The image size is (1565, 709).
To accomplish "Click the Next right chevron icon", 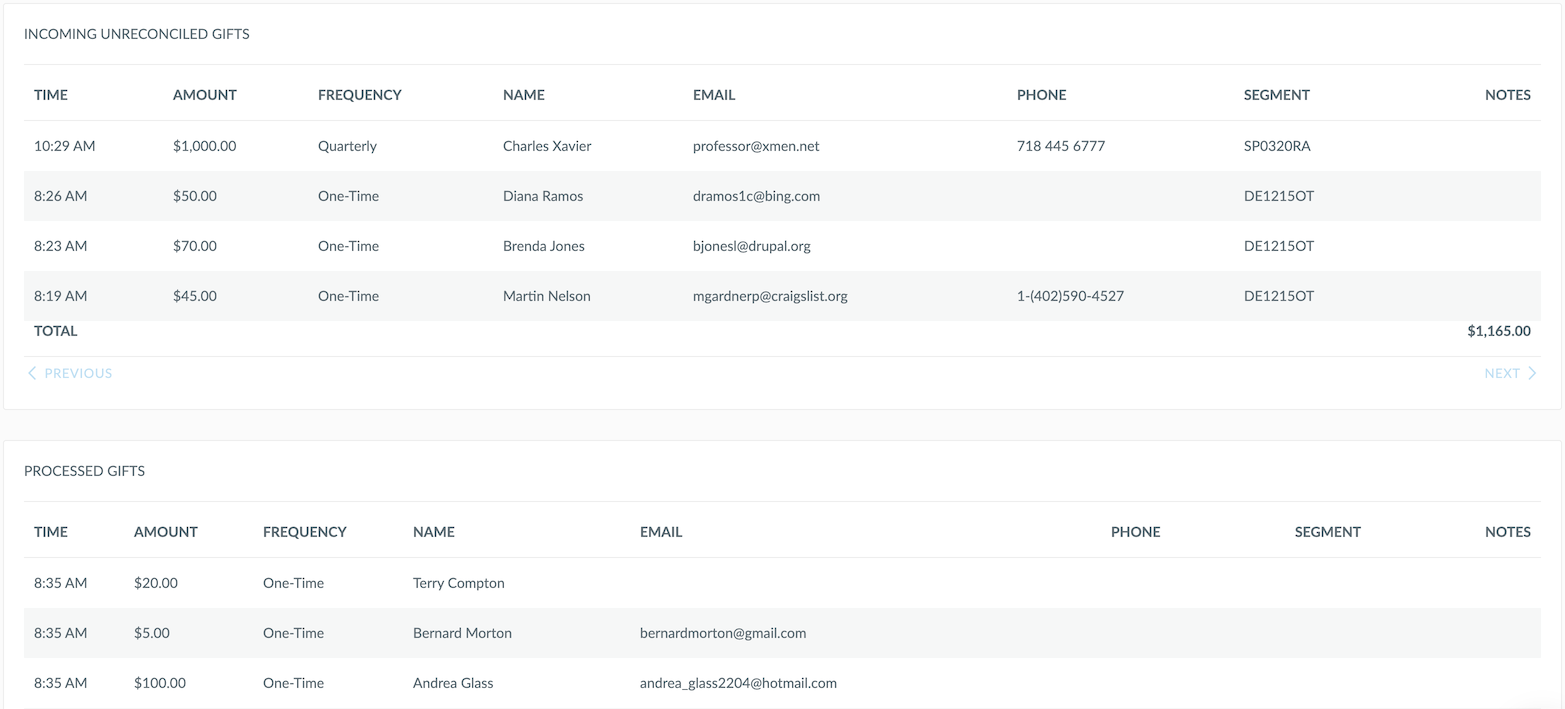I will 1532,373.
